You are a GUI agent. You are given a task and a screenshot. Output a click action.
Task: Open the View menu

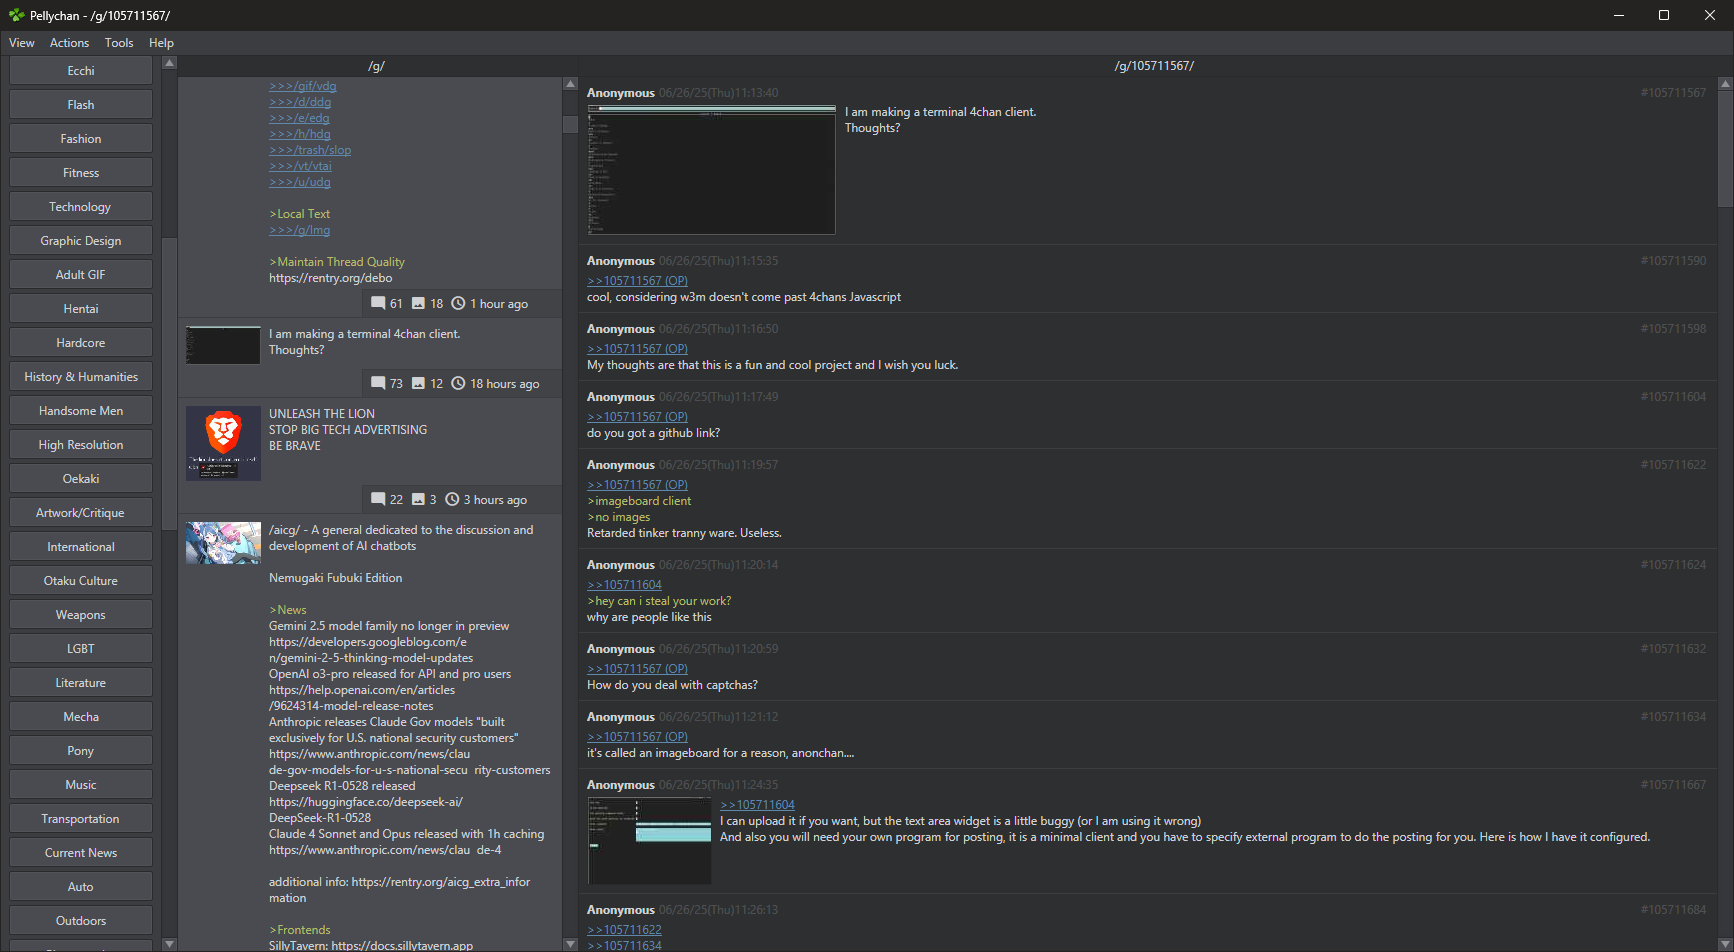pyautogui.click(x=22, y=43)
